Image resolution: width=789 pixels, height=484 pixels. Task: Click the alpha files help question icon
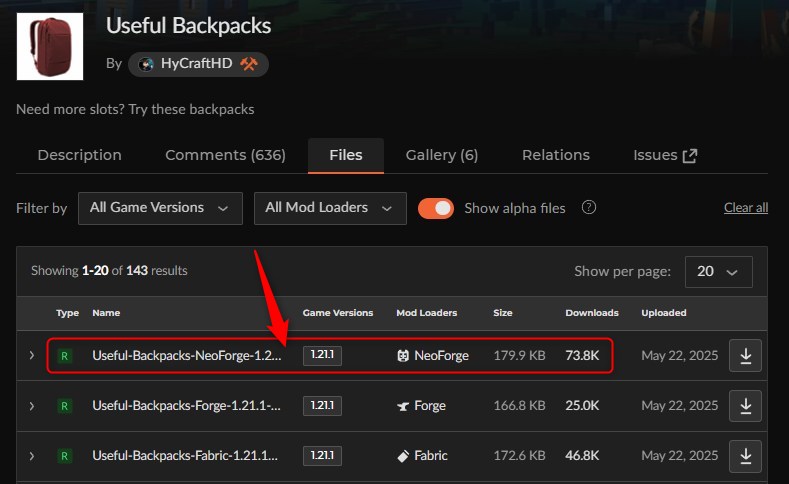point(589,207)
